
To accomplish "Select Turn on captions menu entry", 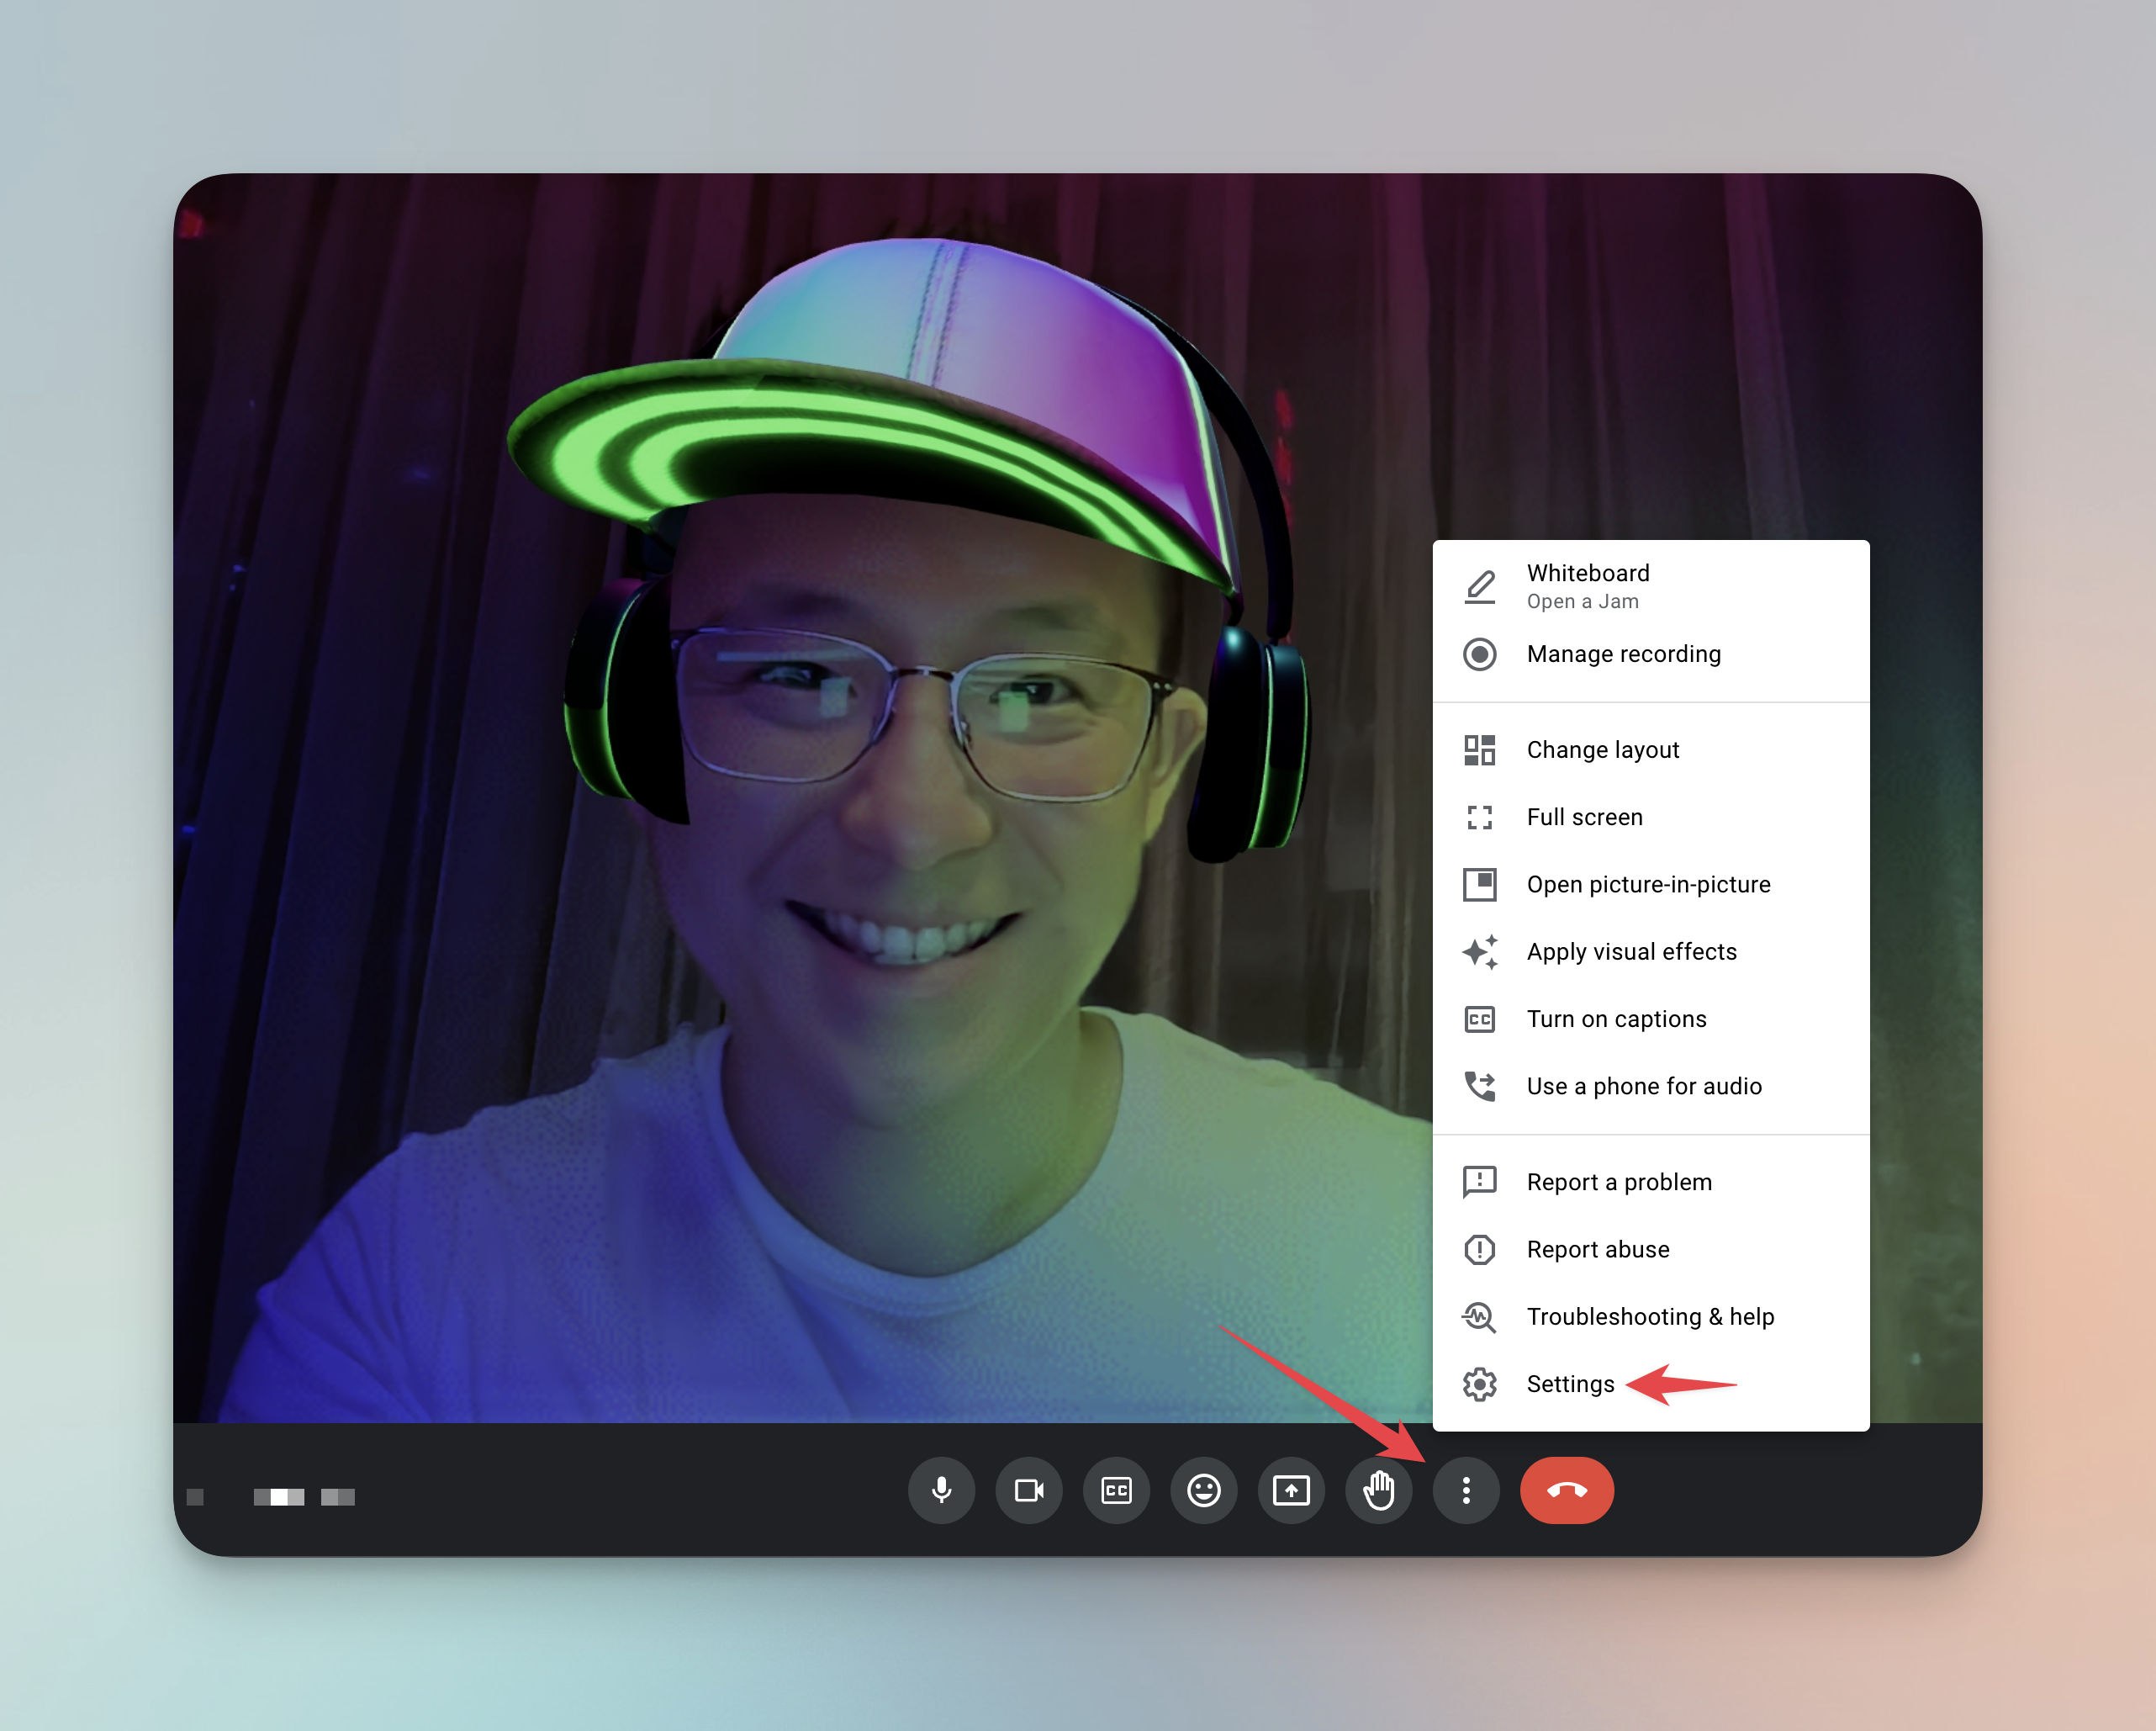I will pos(1651,1019).
